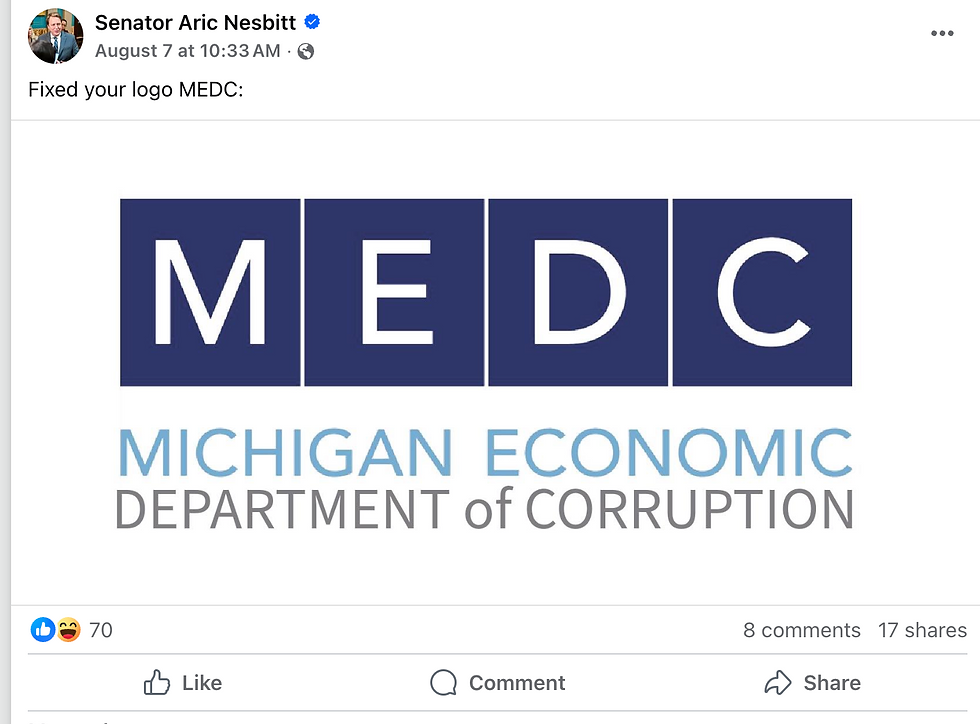This screenshot has width=980, height=724.
Task: Click Senator Aric Nesbitt's profile picture
Action: click(56, 37)
